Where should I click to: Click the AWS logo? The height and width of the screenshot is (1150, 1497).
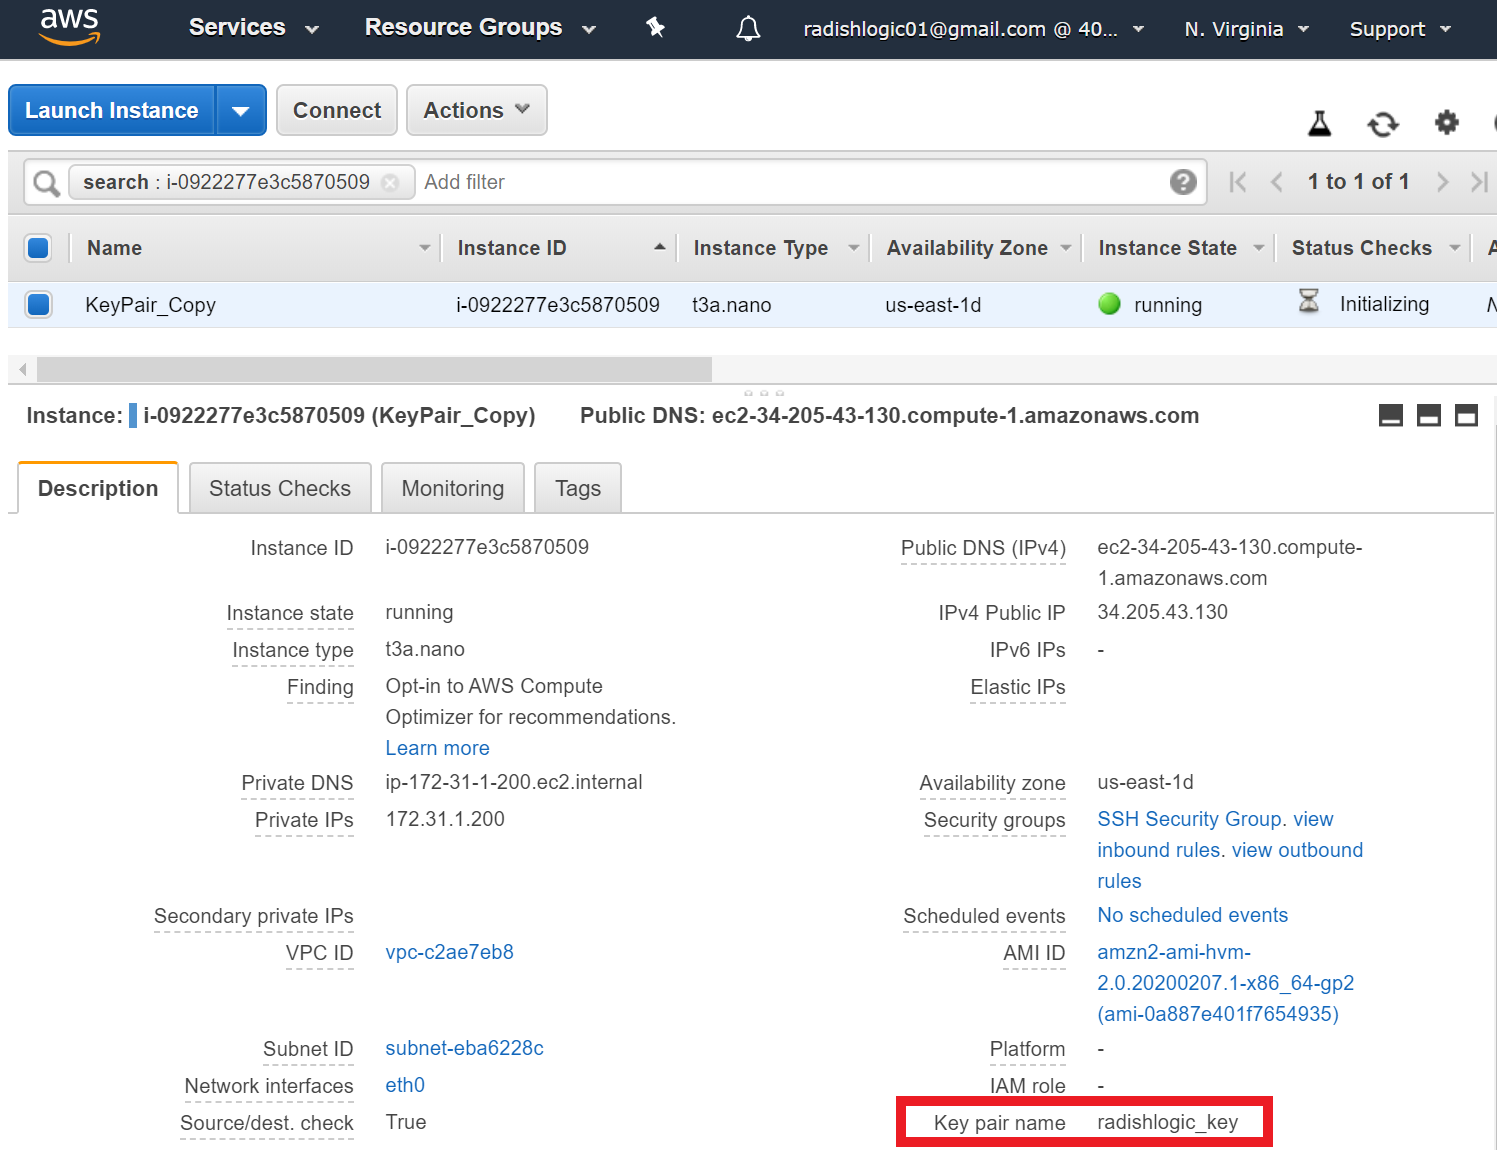tap(69, 28)
